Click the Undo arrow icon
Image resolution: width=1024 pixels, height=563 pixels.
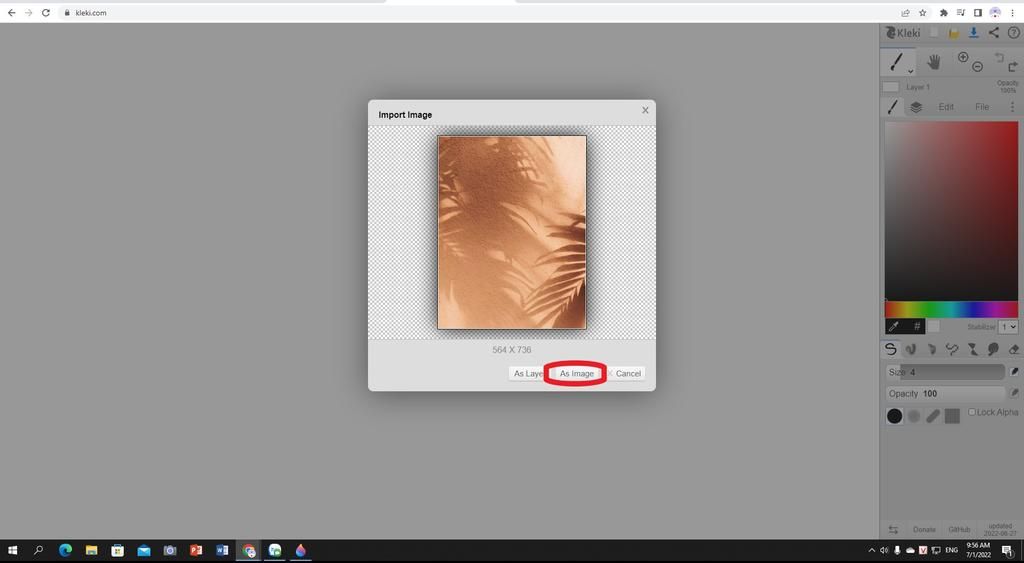[999, 57]
